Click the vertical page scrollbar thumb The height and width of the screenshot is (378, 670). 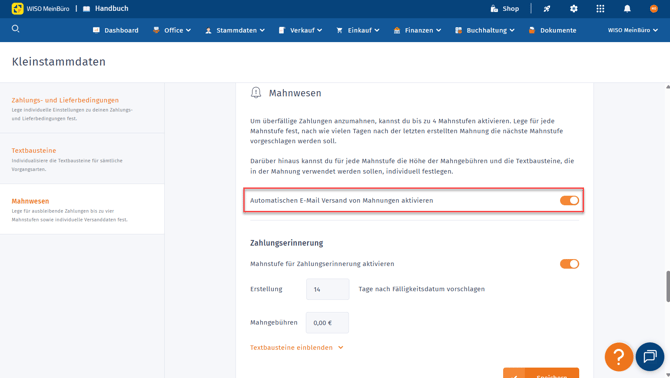(668, 286)
